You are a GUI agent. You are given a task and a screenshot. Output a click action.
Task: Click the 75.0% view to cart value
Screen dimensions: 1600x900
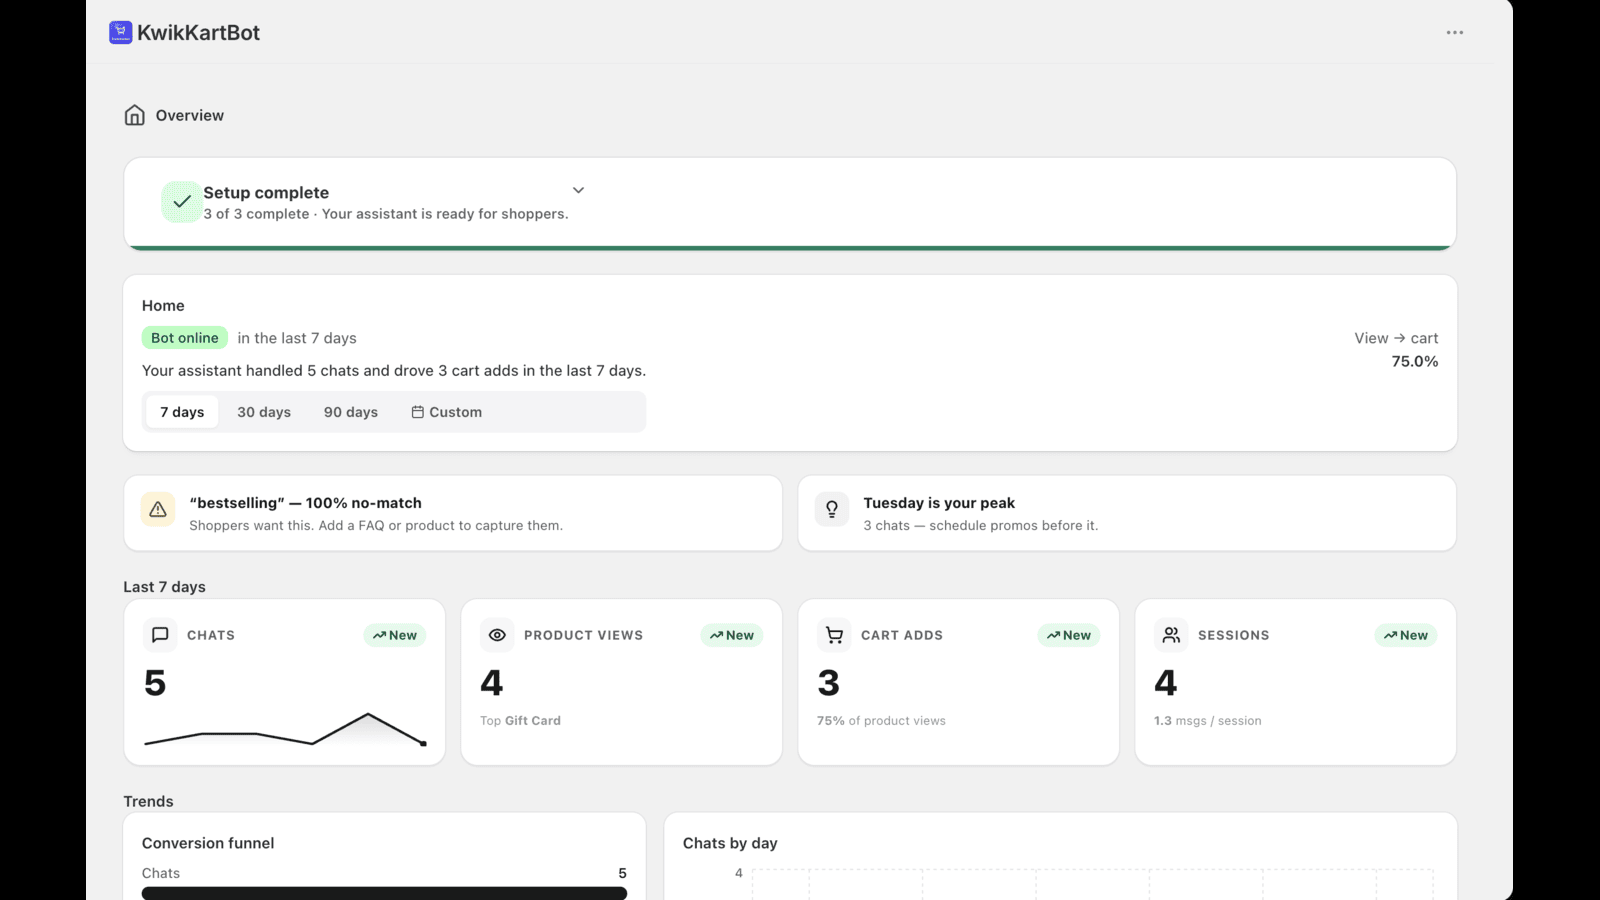1415,362
